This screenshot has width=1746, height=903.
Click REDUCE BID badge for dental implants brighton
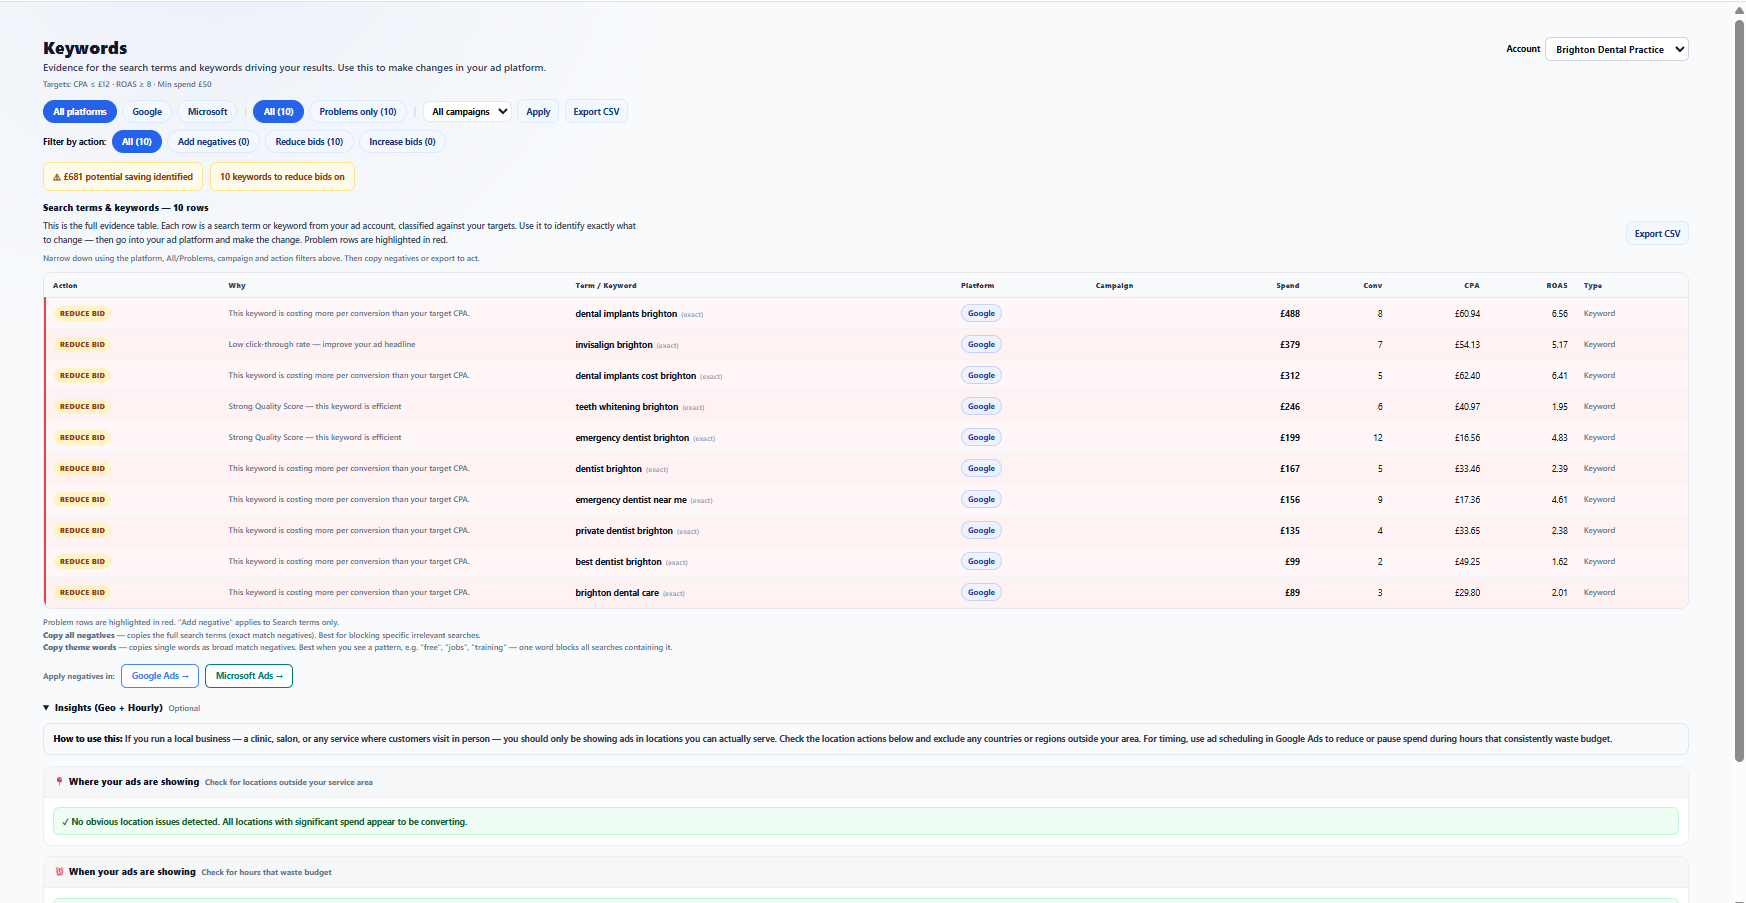pos(82,314)
